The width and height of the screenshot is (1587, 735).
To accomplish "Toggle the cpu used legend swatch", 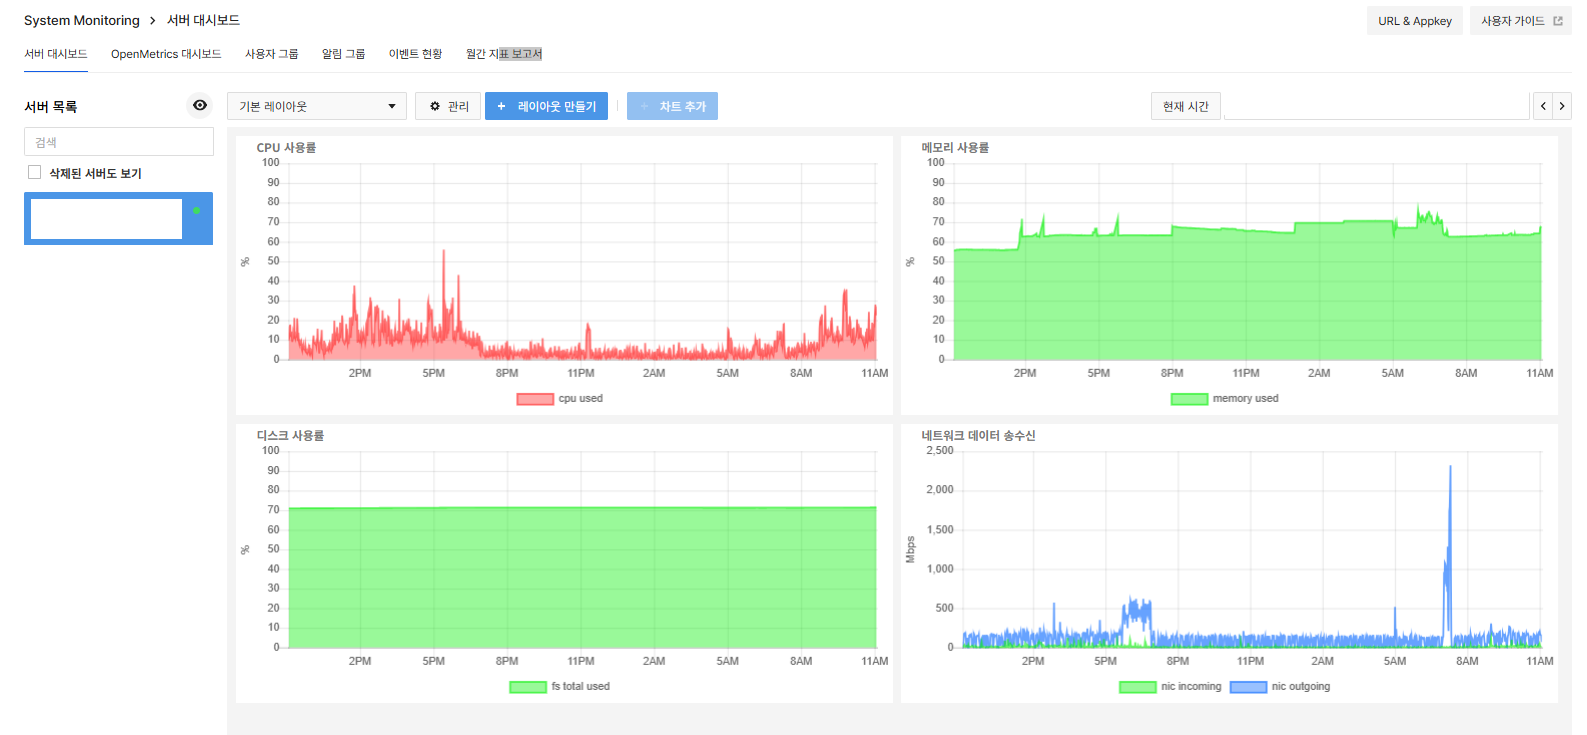I will [x=535, y=399].
